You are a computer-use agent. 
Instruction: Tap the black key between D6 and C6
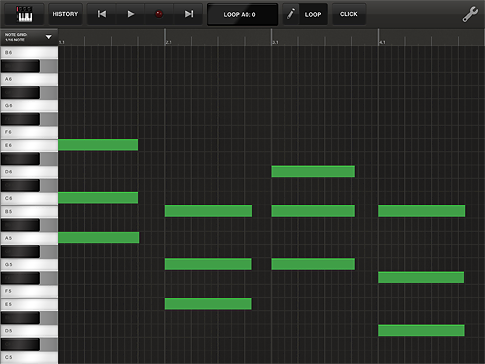click(20, 185)
